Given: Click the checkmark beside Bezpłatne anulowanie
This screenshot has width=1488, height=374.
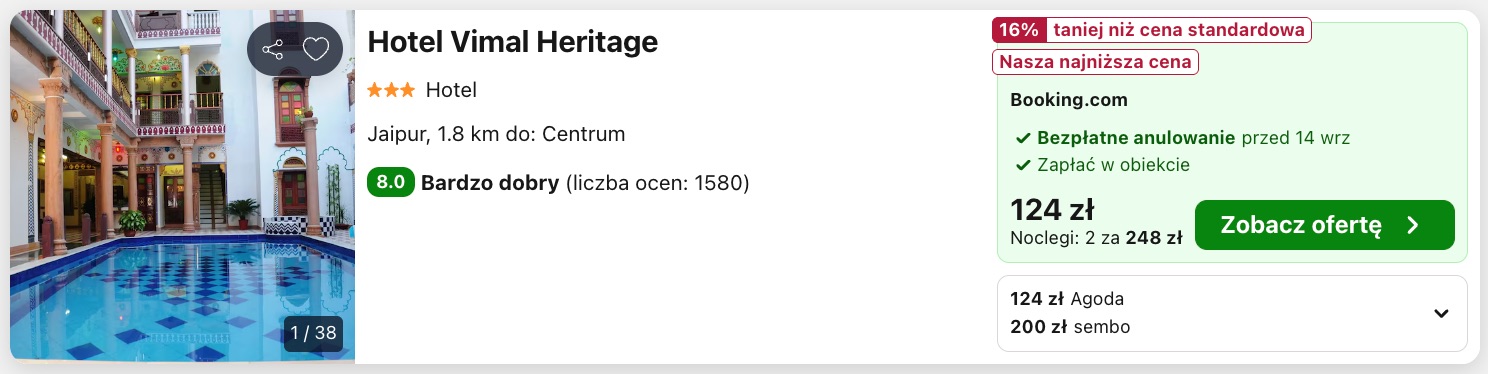Looking at the screenshot, I should [x=1023, y=138].
